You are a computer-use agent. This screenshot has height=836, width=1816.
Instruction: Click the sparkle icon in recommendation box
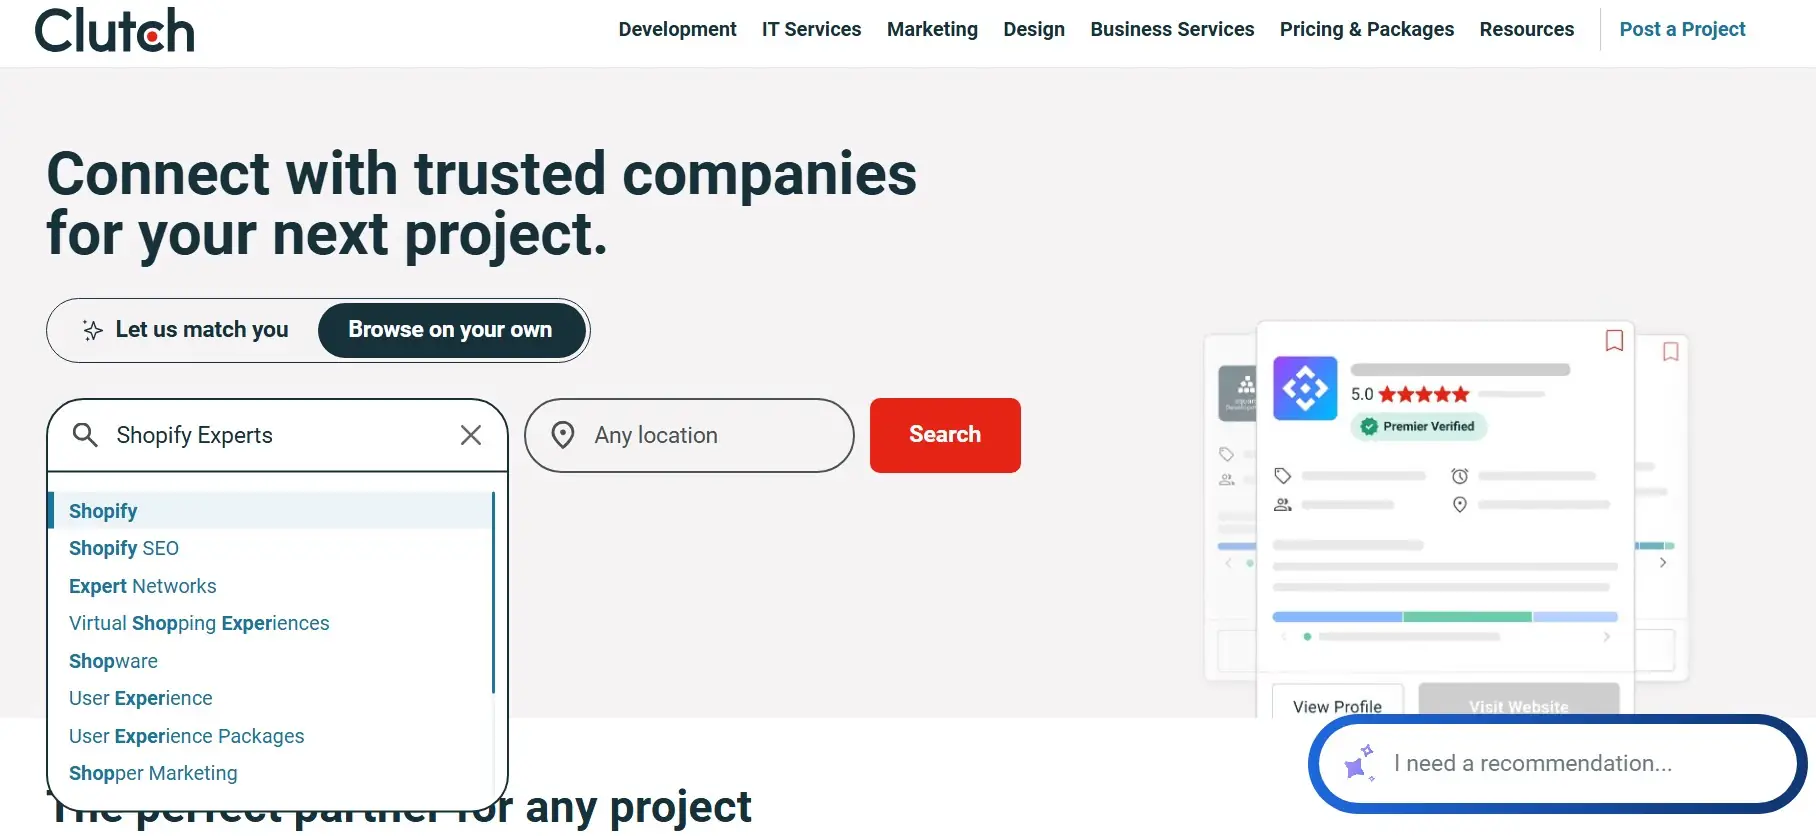[1358, 763]
